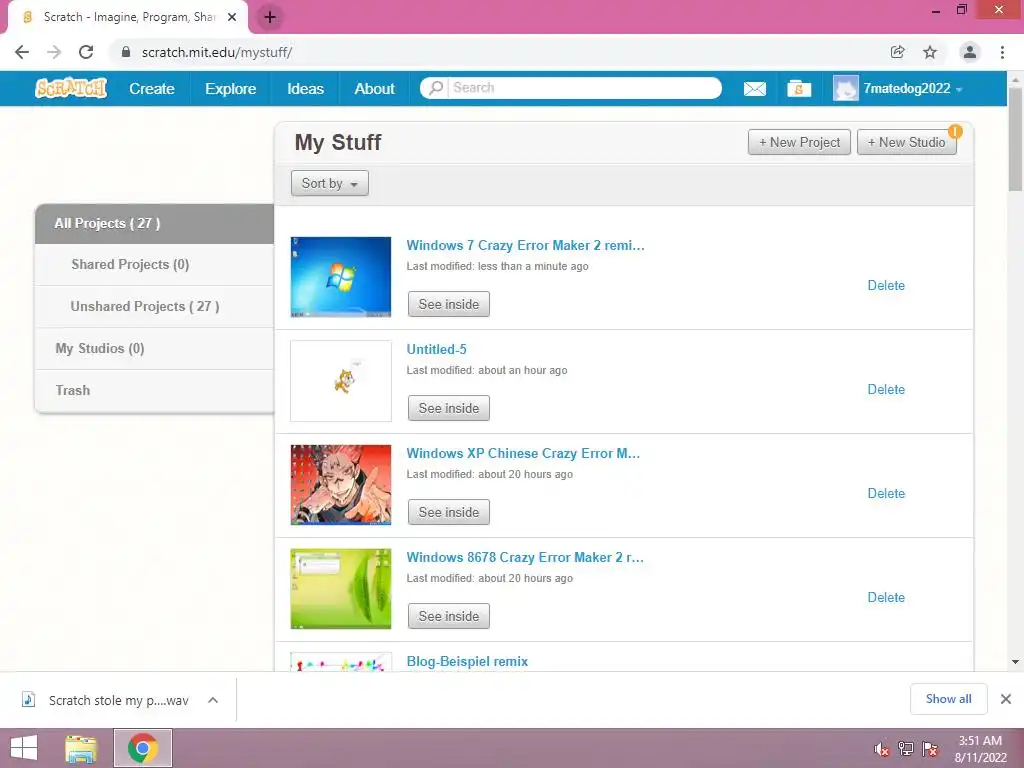The image size is (1024, 768).
Task: Open the Ideas menu item
Action: click(306, 88)
